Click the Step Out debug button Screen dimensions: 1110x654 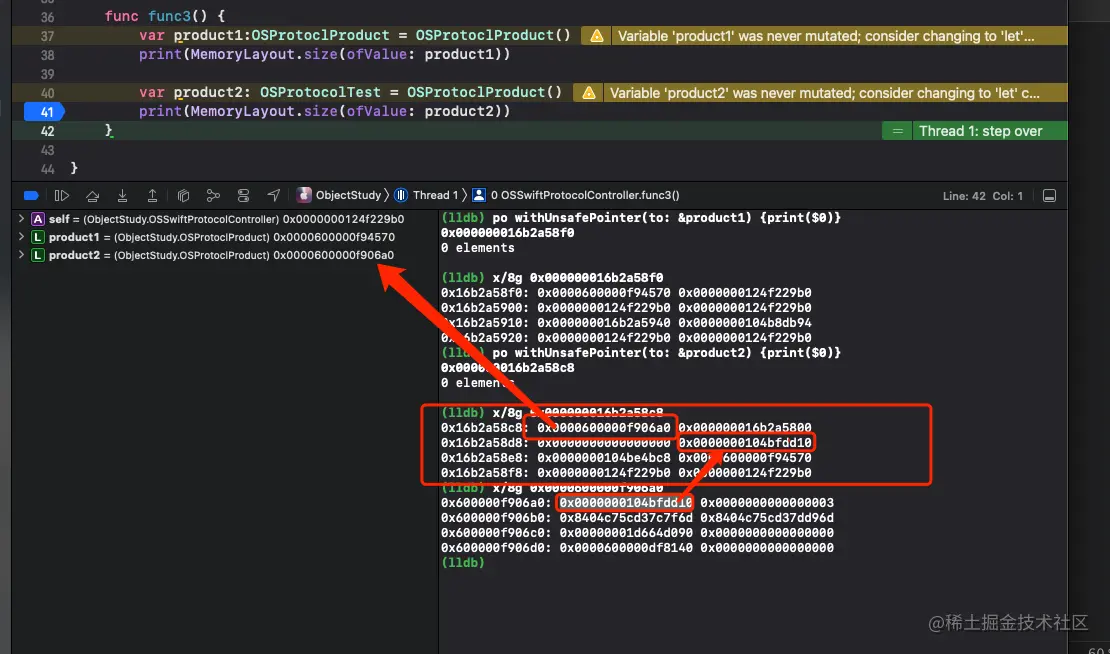(x=152, y=195)
